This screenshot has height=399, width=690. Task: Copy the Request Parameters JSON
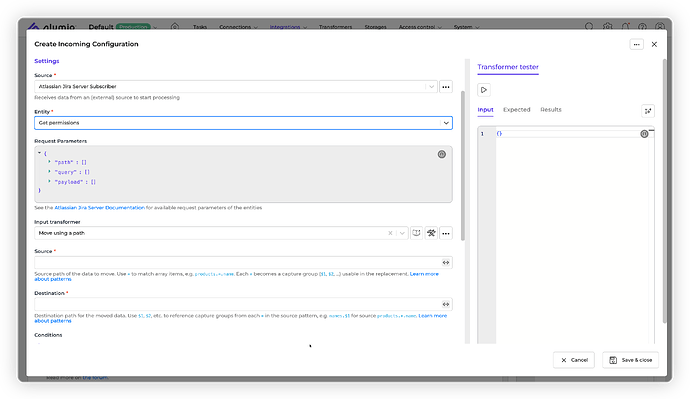click(x=441, y=154)
